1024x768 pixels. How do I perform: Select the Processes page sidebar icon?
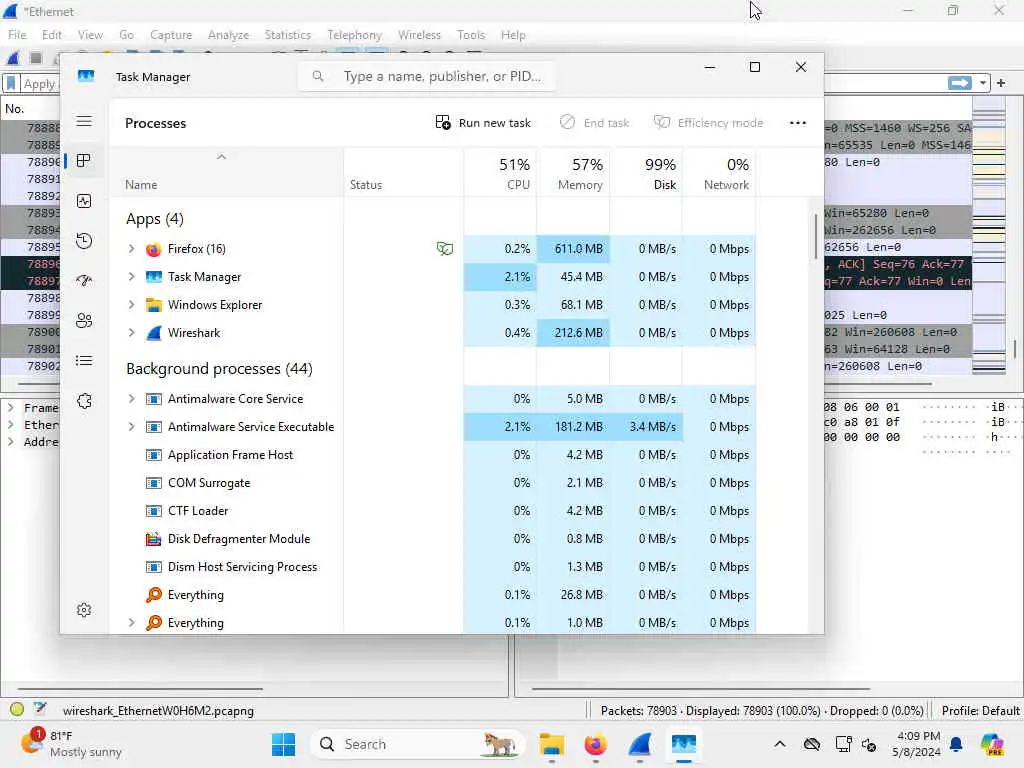tap(84, 161)
